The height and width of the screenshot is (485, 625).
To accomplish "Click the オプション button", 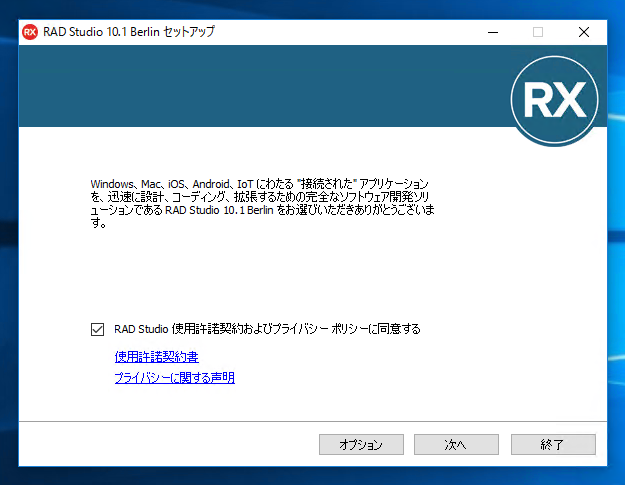I will [x=361, y=444].
